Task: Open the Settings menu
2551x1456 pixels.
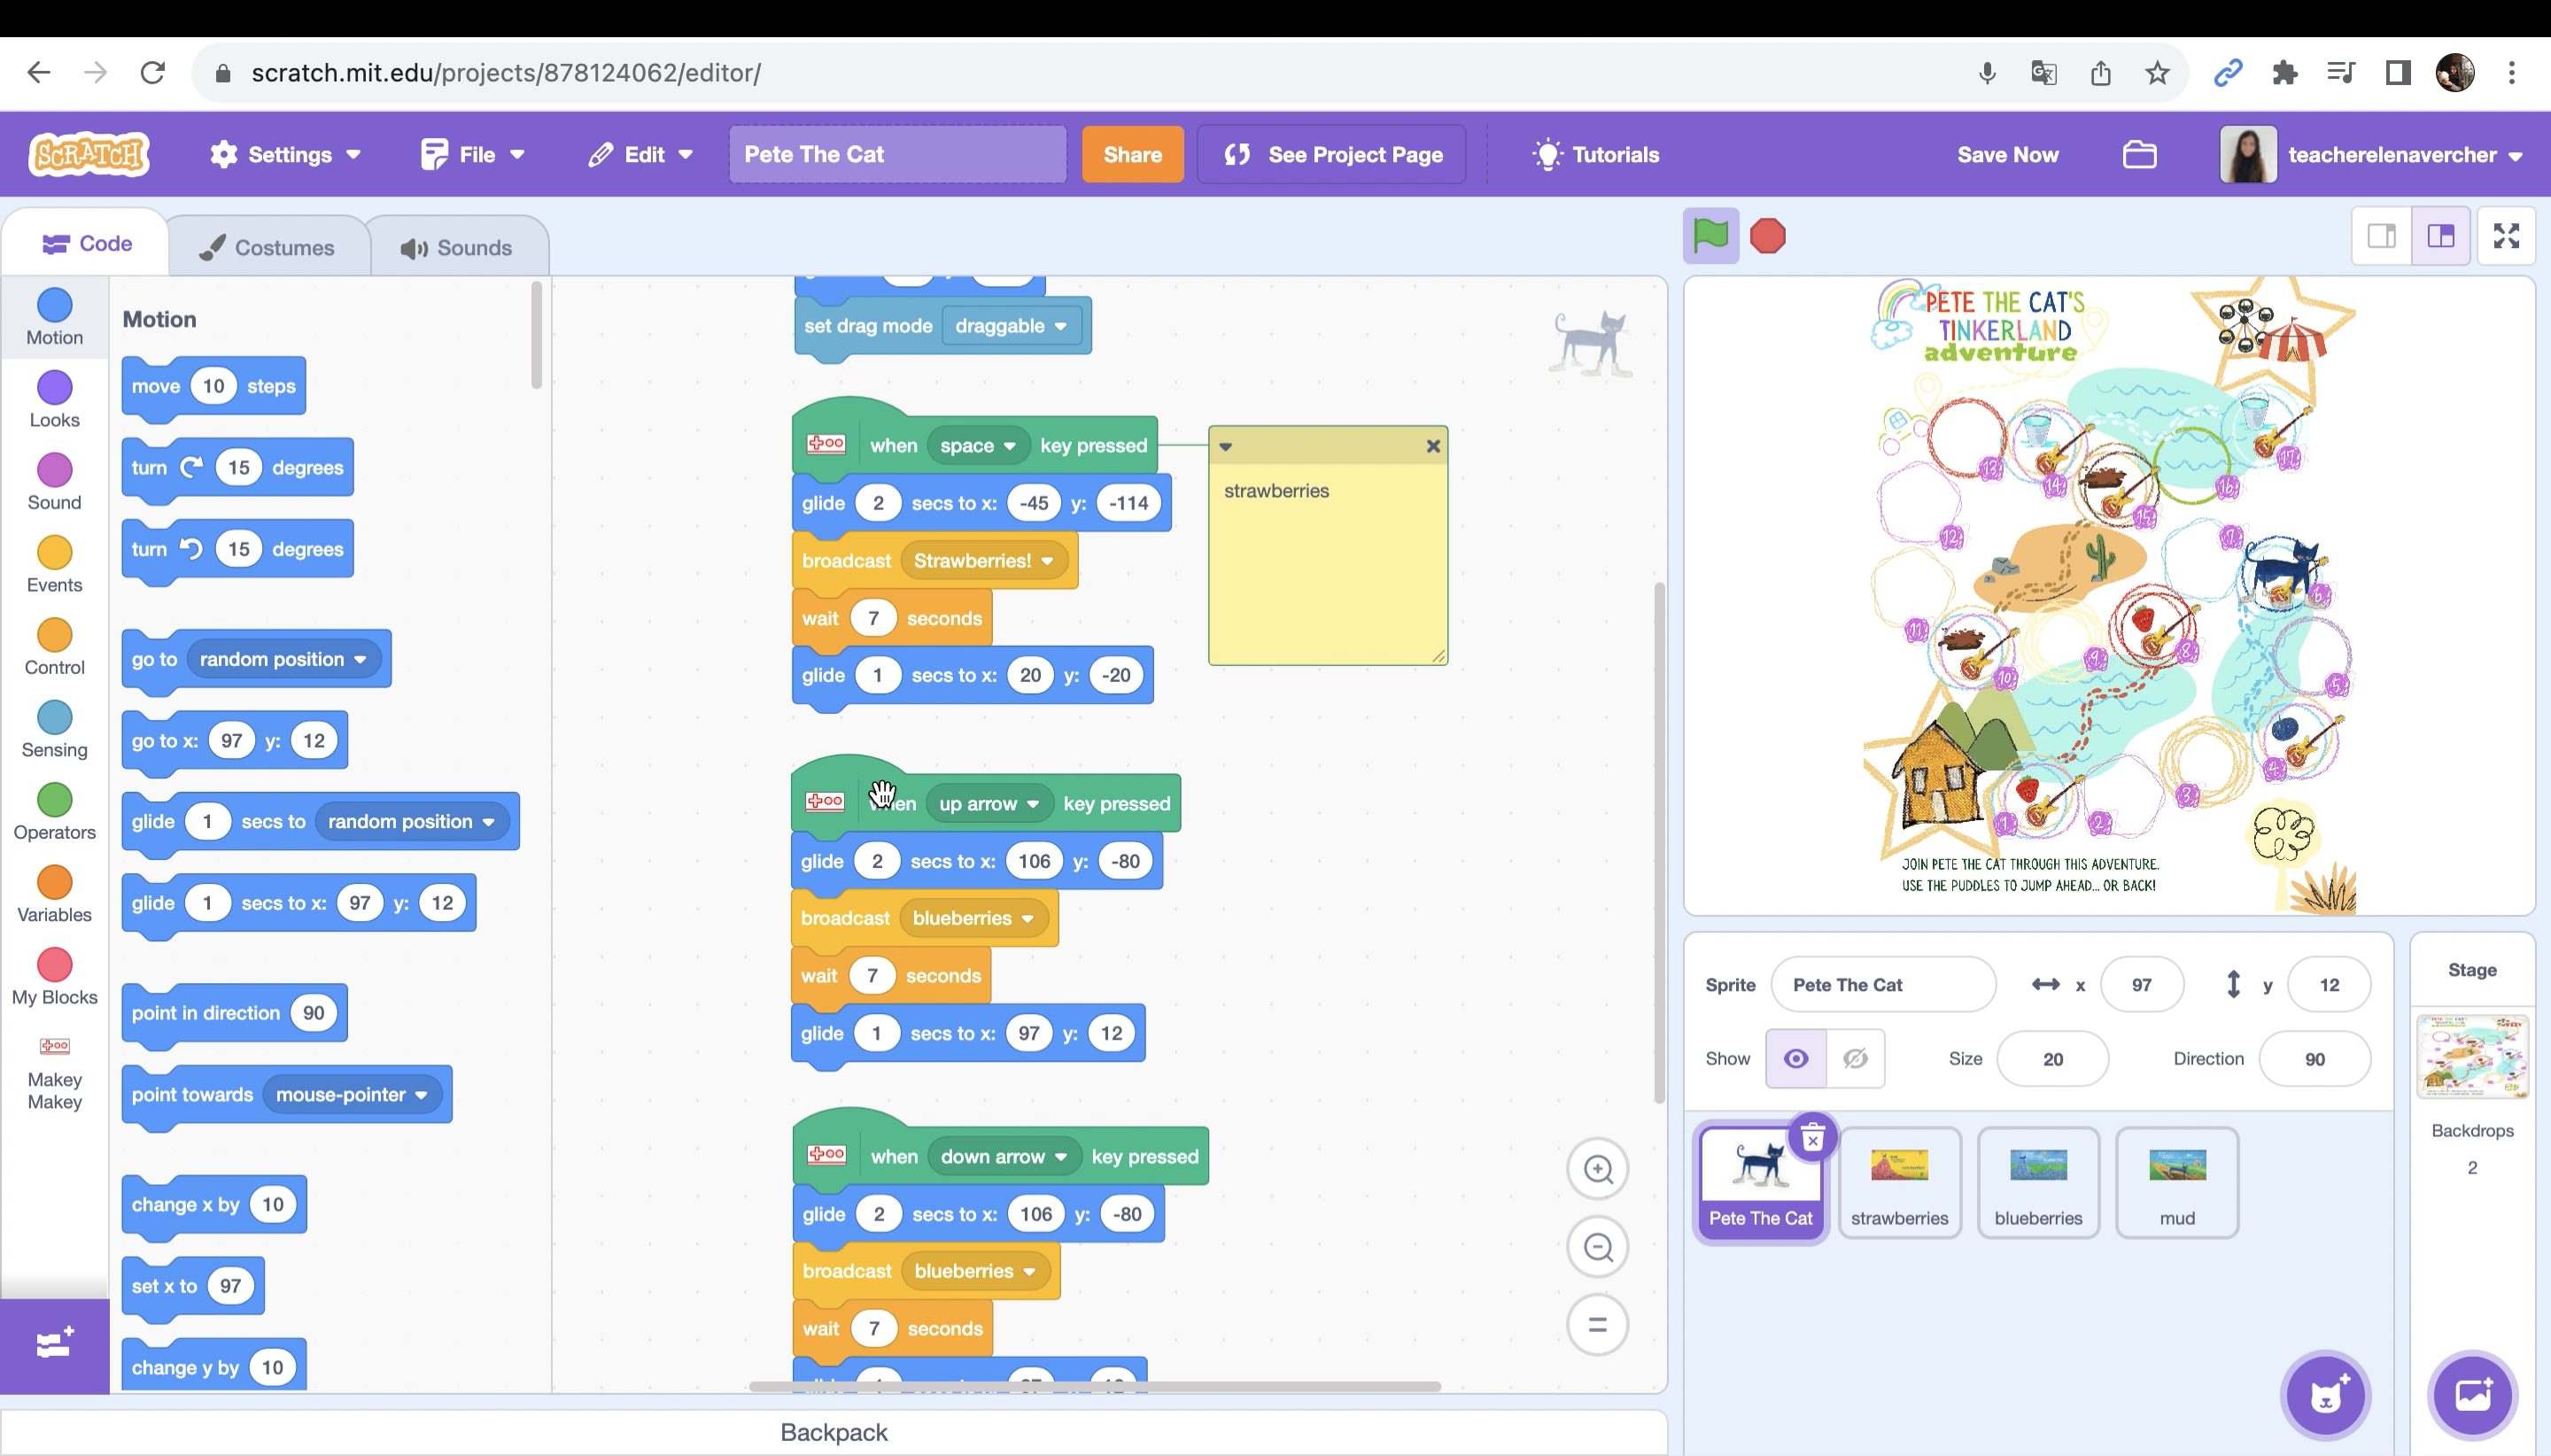Action: point(285,155)
